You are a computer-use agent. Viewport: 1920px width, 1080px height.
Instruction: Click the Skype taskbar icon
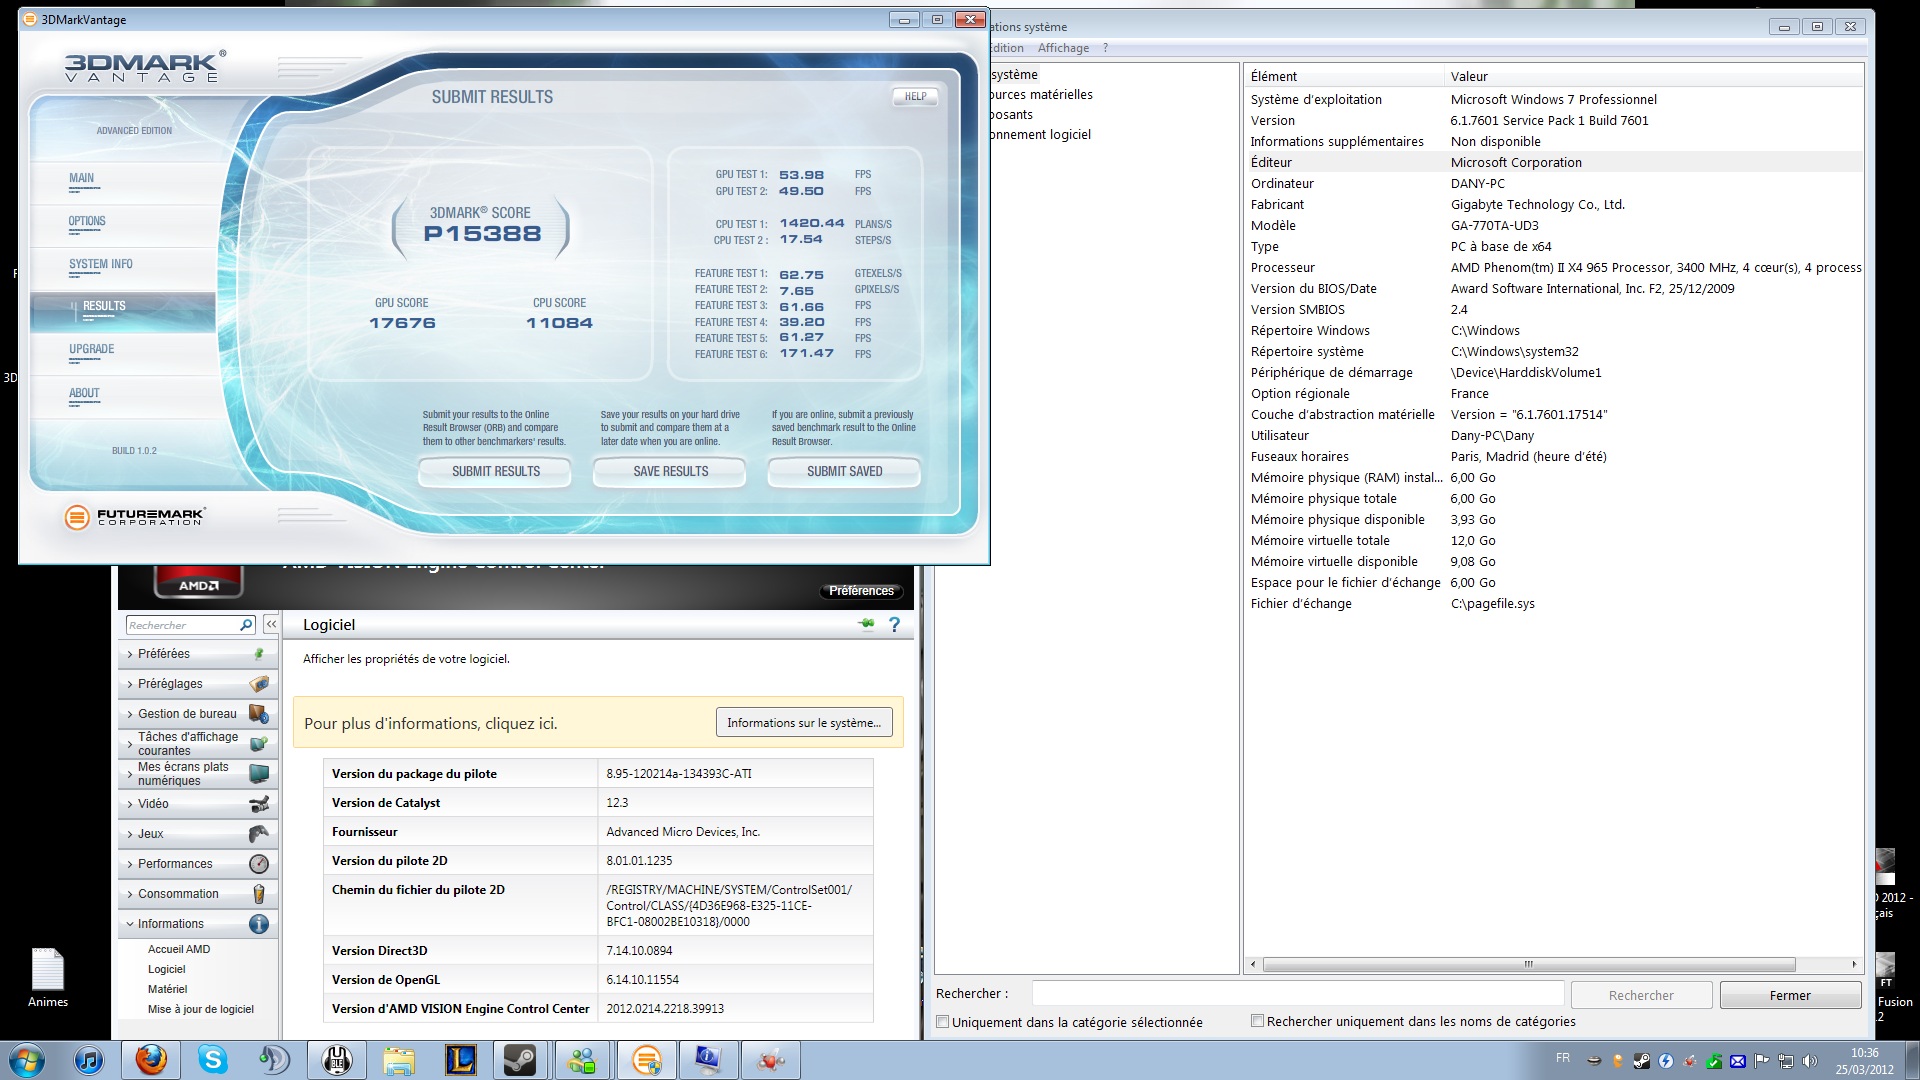[x=212, y=1060]
